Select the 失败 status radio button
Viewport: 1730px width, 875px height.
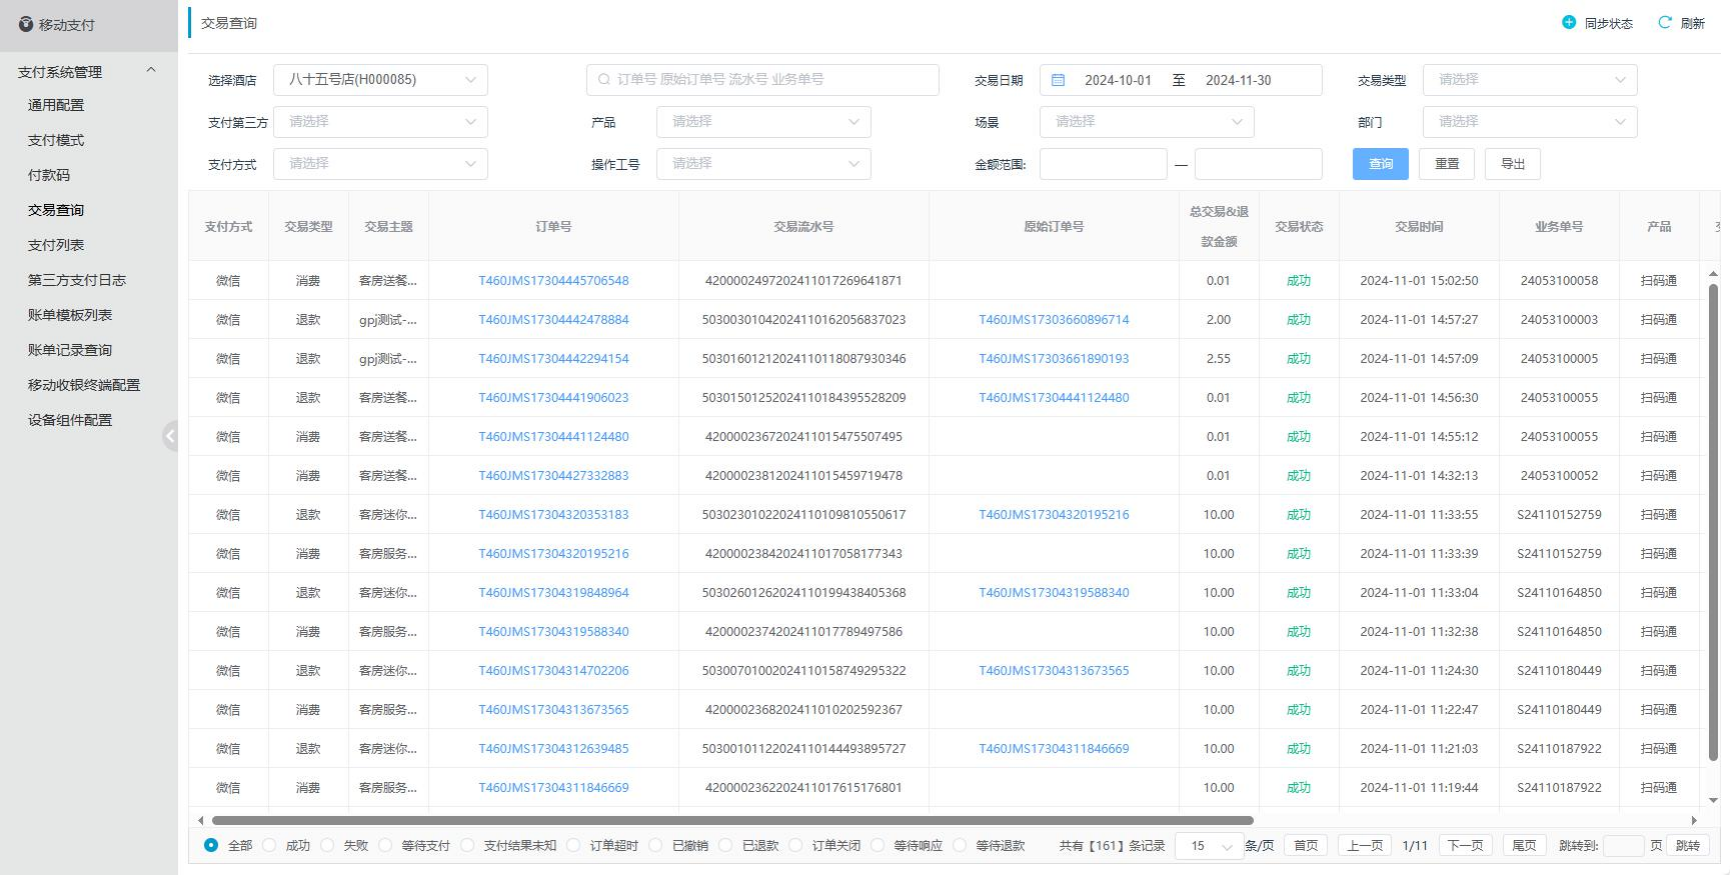327,845
